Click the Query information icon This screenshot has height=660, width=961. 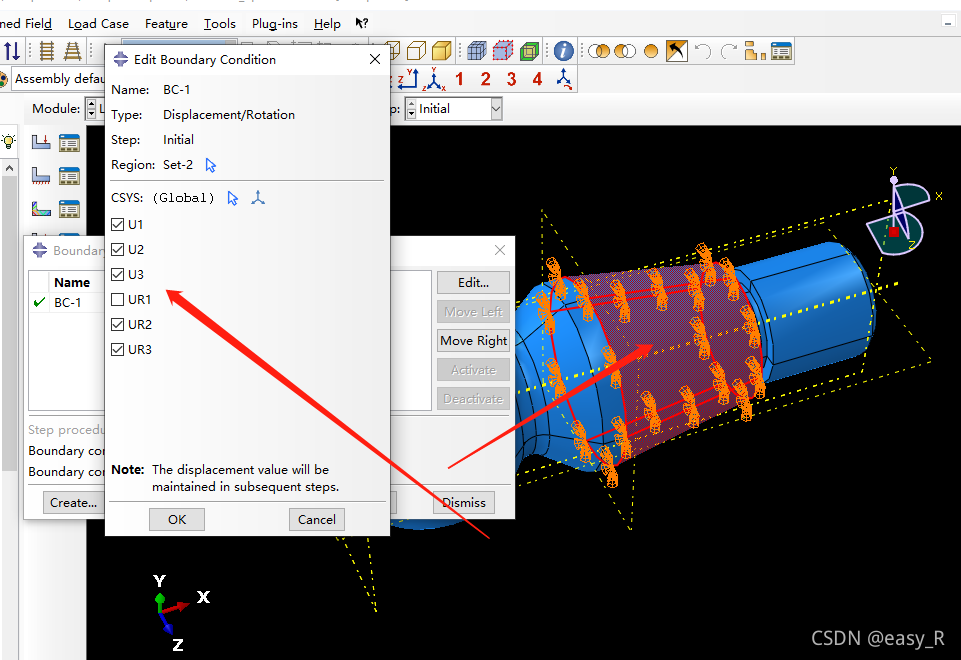[x=563, y=51]
